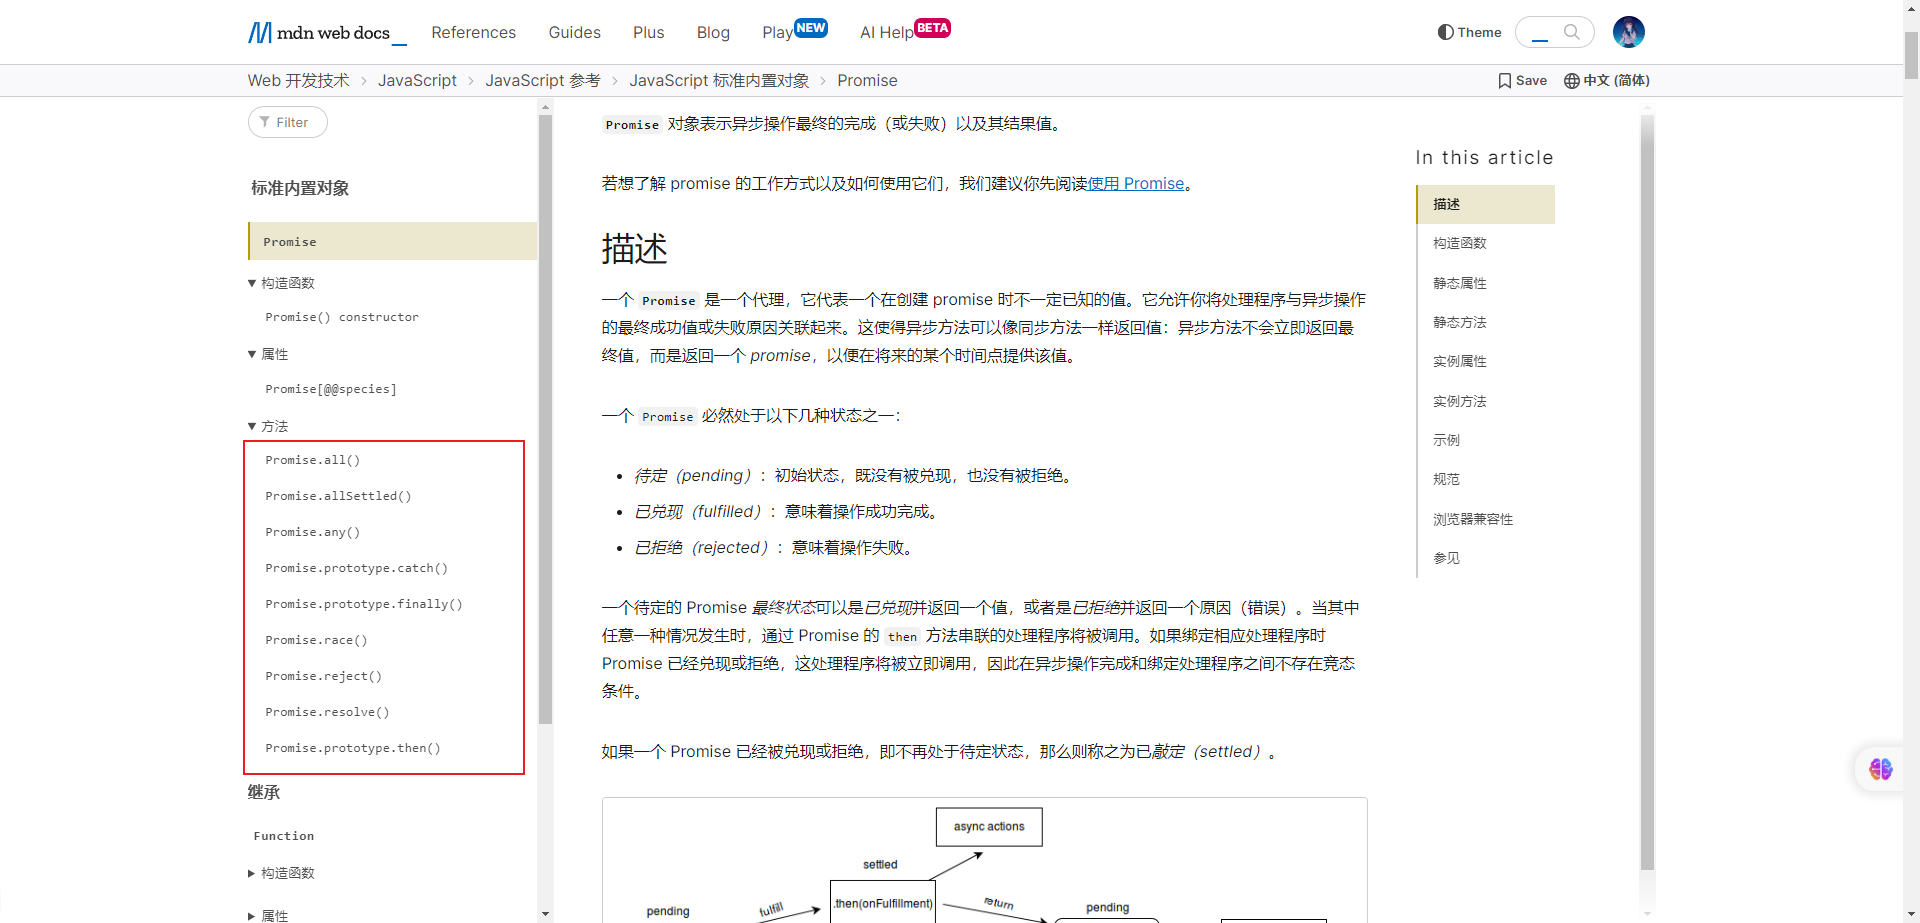1920x923 pixels.
Task: Open the Guides menu
Action: (574, 33)
